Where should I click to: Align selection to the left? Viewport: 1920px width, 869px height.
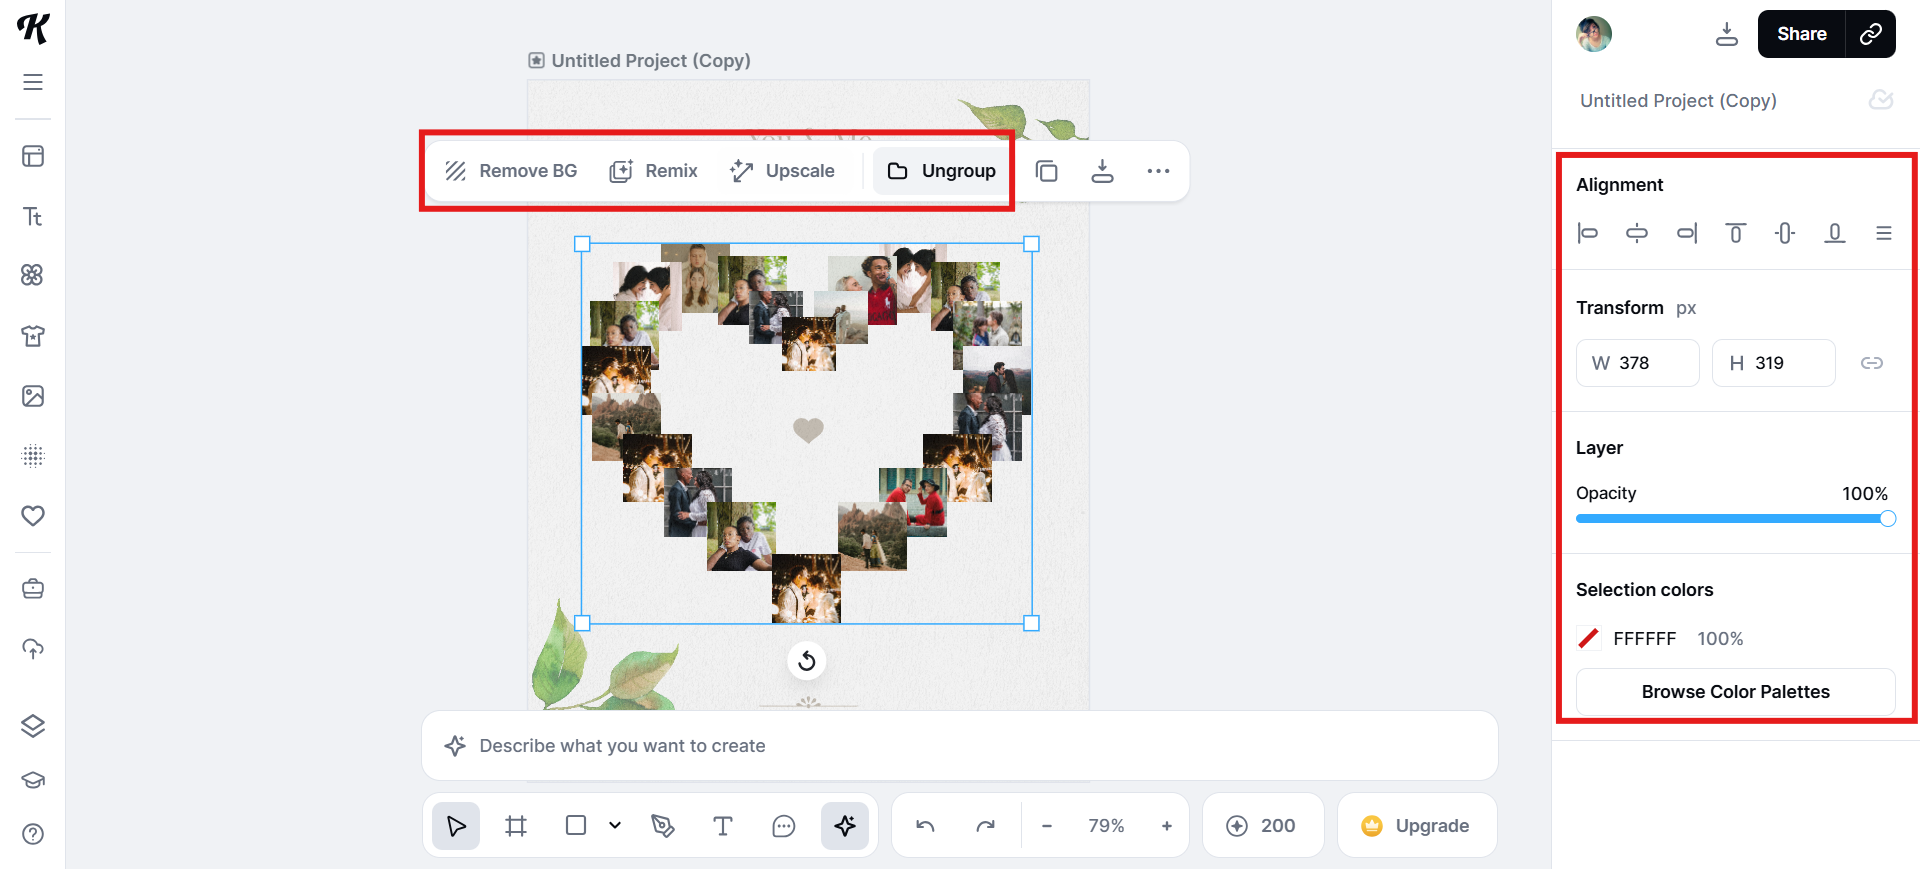(x=1587, y=233)
